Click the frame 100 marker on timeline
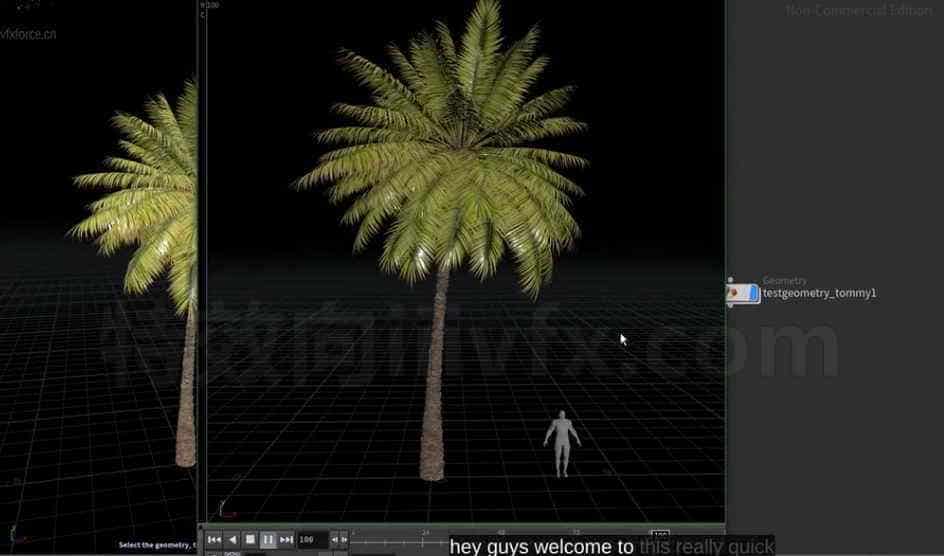Image resolution: width=944 pixels, height=556 pixels. click(x=660, y=534)
